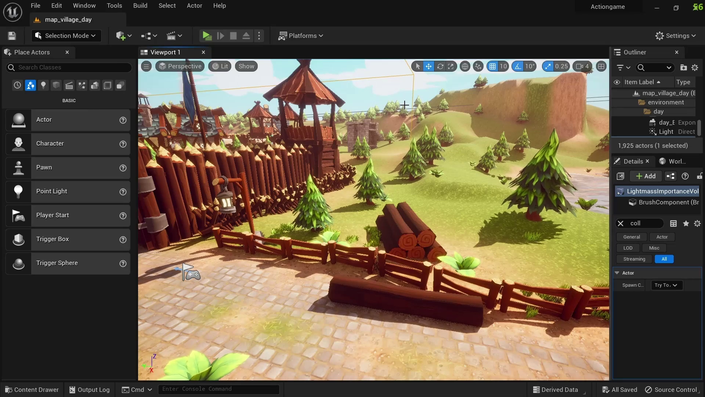This screenshot has height=397, width=705.
Task: Open the Blueprints toolbar dropdown
Action: (149, 36)
